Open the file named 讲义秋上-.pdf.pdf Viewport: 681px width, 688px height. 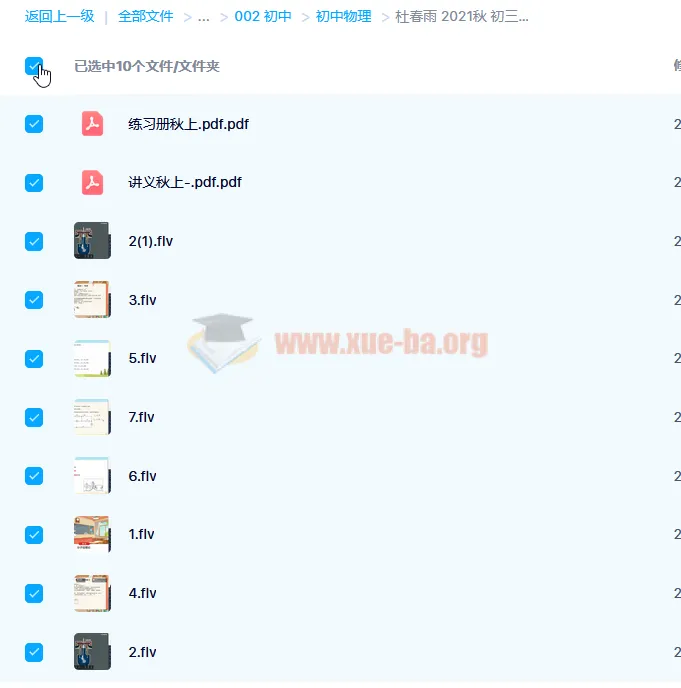[185, 183]
